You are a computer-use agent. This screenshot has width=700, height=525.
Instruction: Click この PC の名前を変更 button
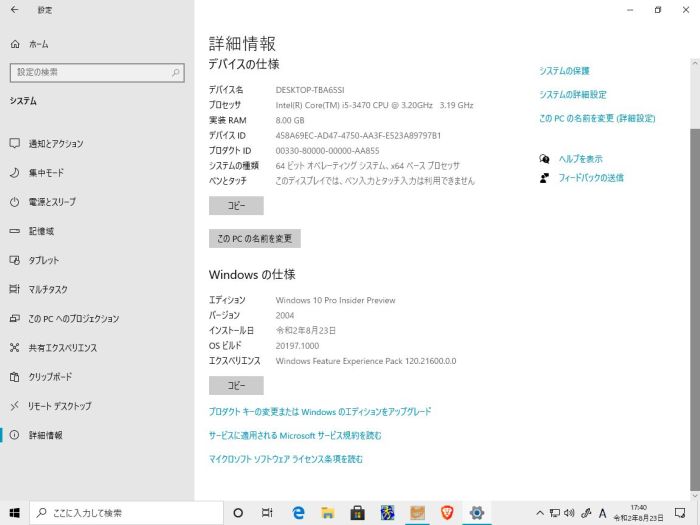tap(254, 239)
